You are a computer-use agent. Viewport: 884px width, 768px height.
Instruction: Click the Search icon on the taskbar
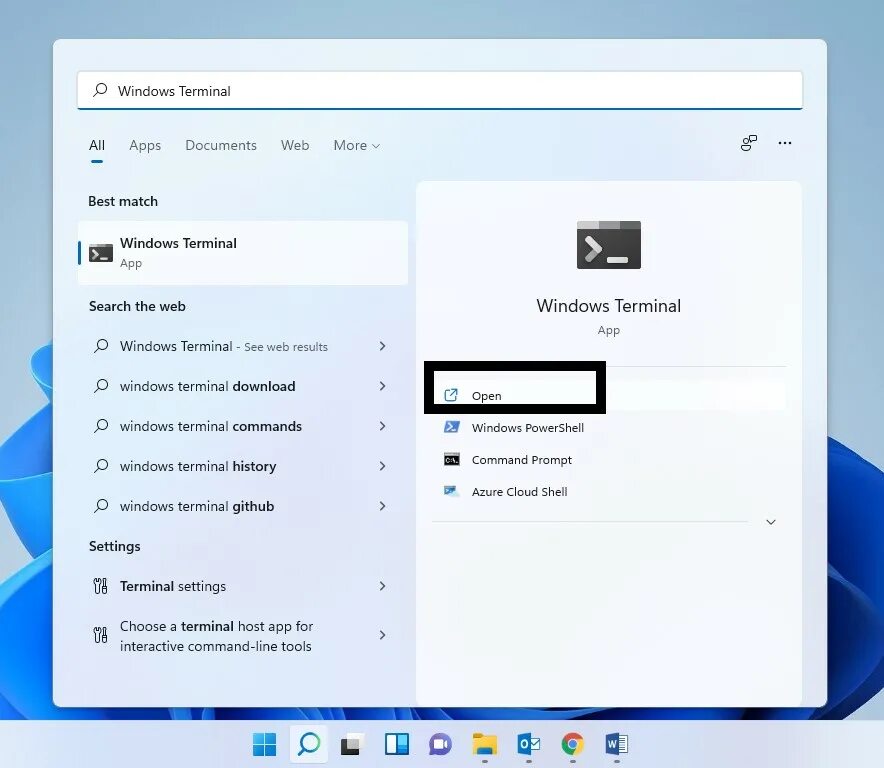309,744
